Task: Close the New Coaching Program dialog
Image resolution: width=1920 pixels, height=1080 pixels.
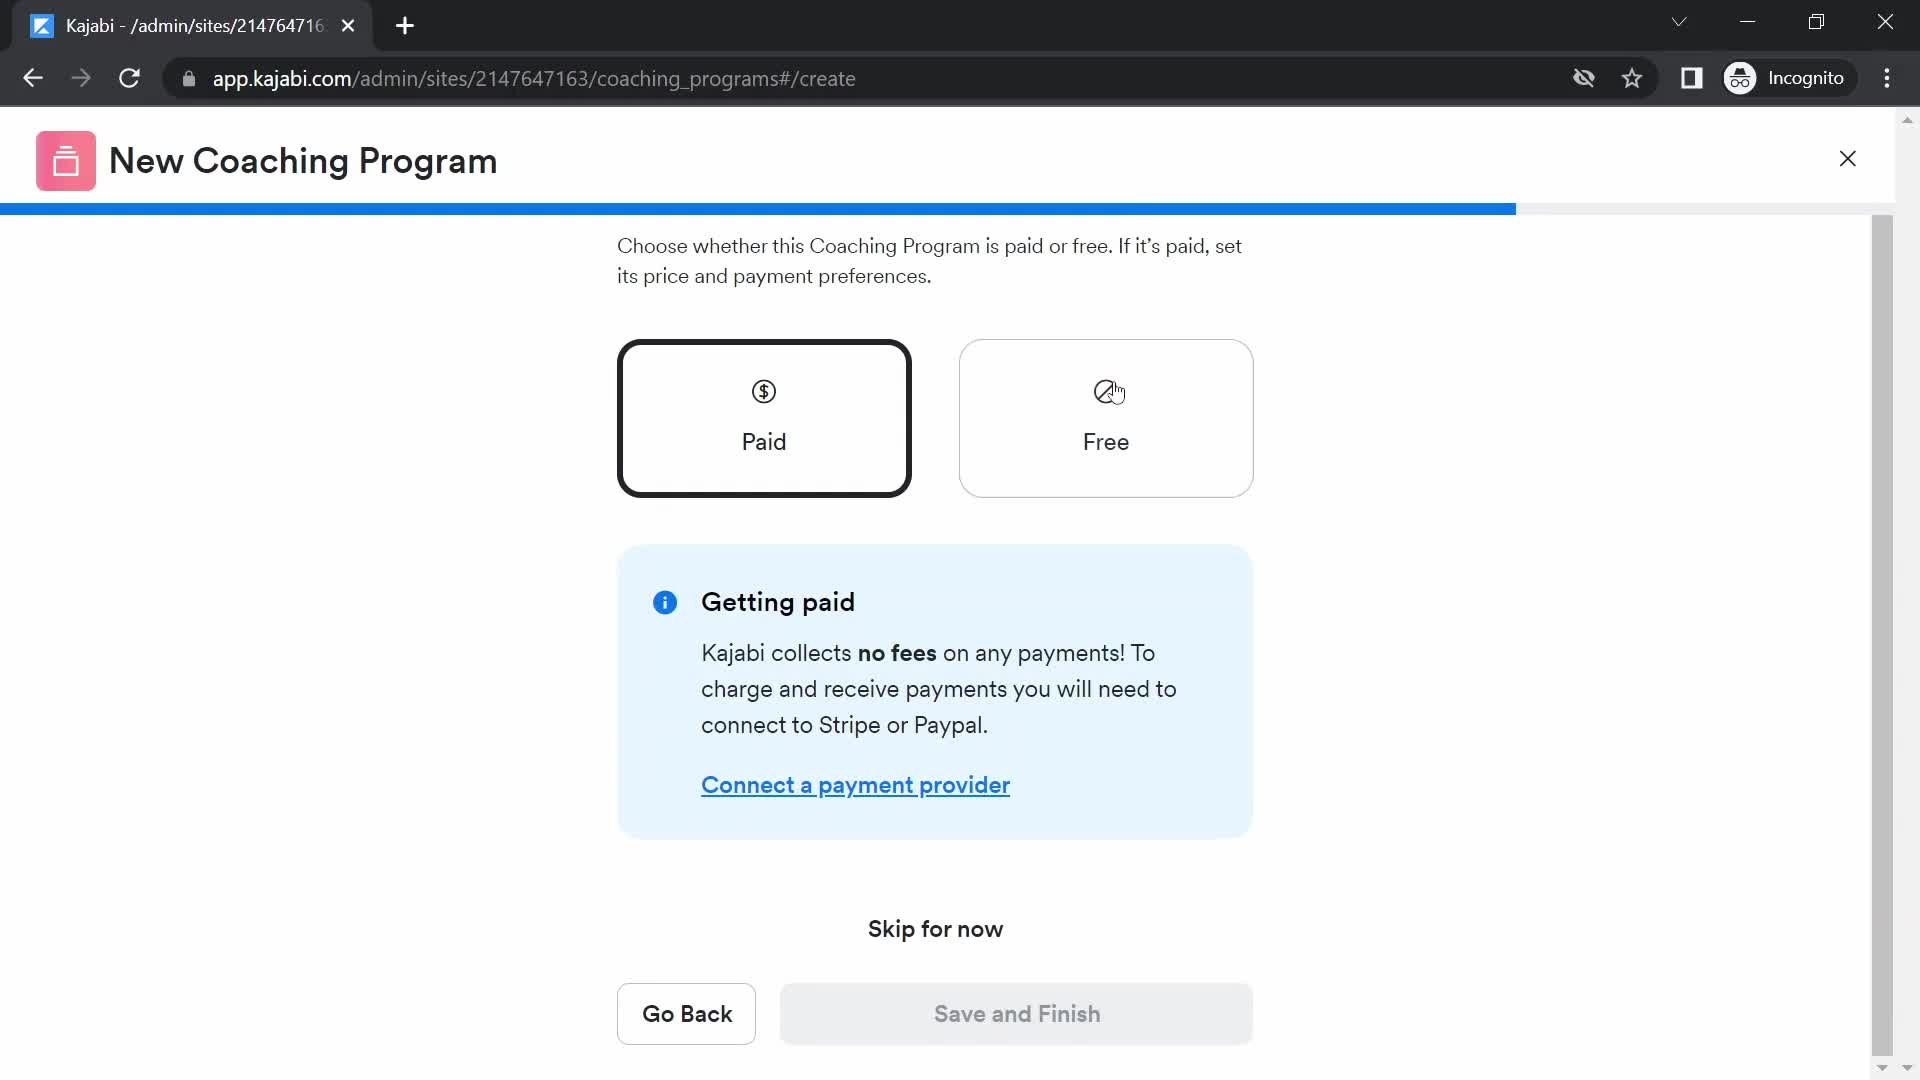Action: click(x=1848, y=159)
